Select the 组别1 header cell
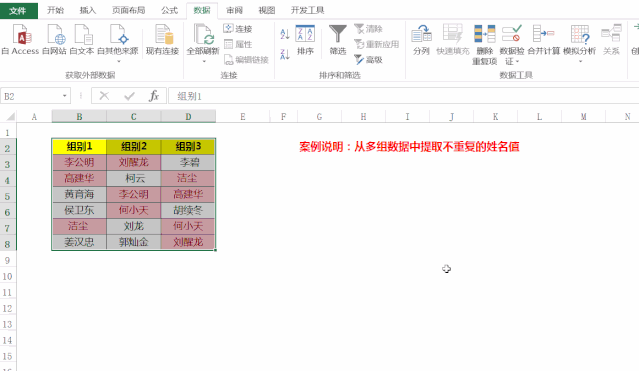The image size is (639, 371). [x=79, y=146]
